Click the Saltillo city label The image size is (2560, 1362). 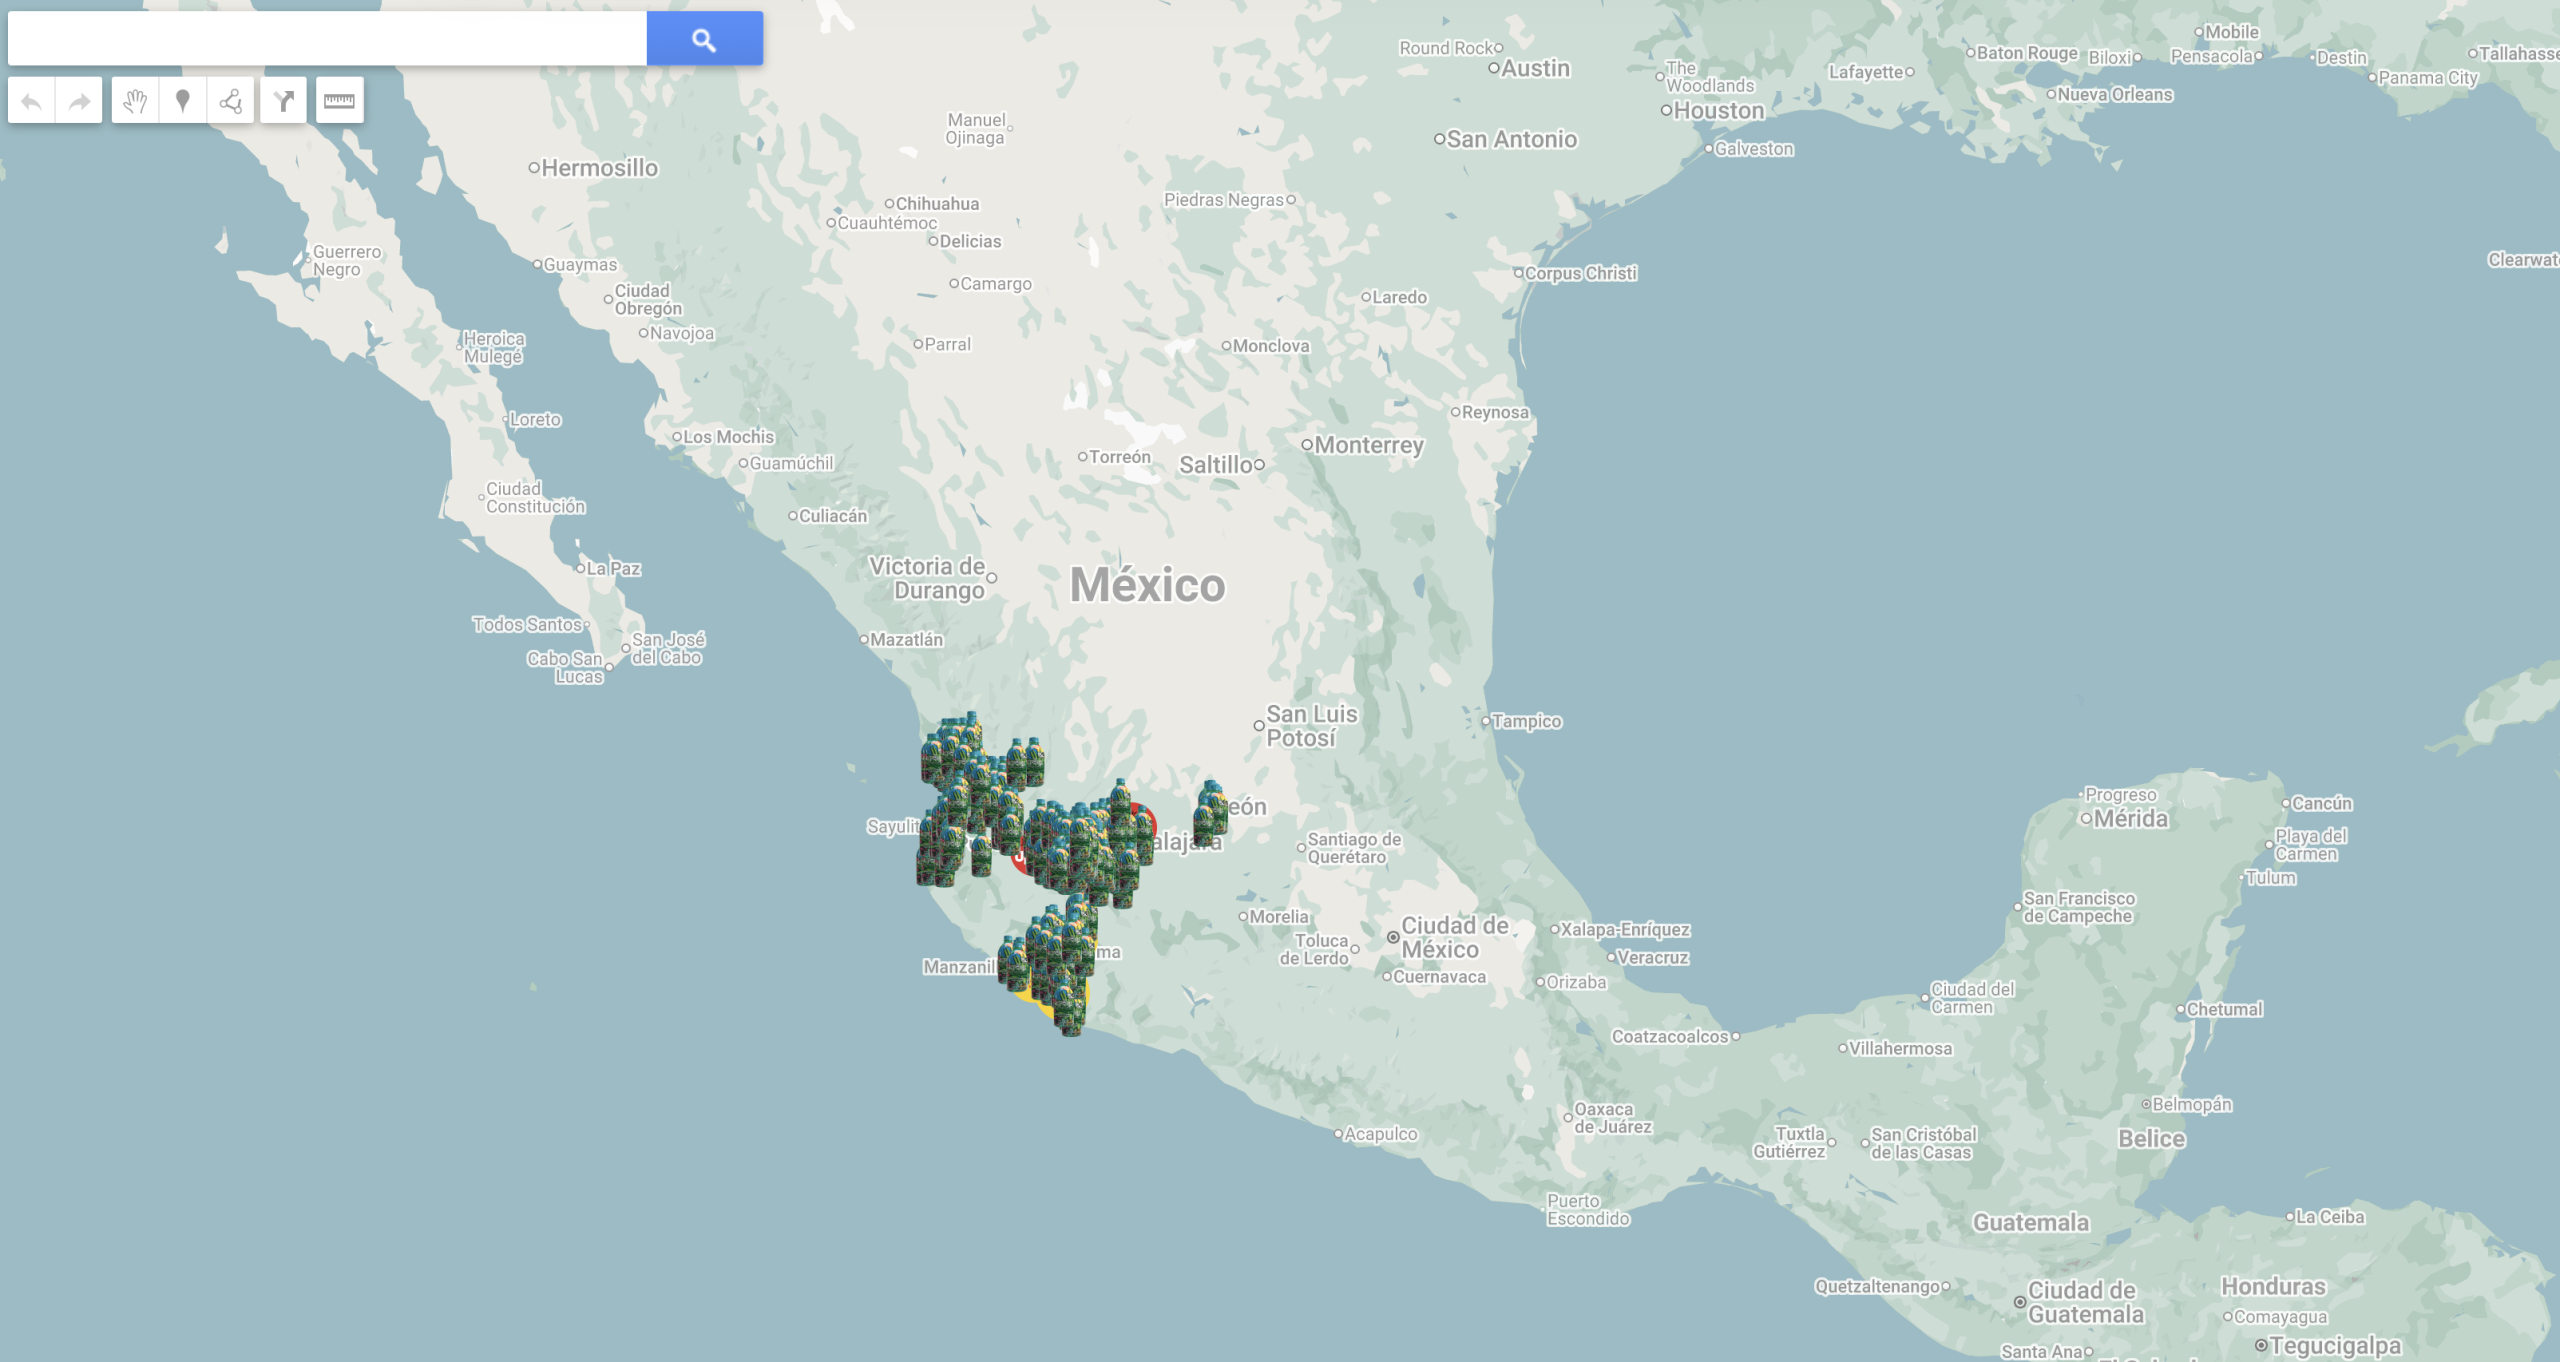coord(1215,465)
